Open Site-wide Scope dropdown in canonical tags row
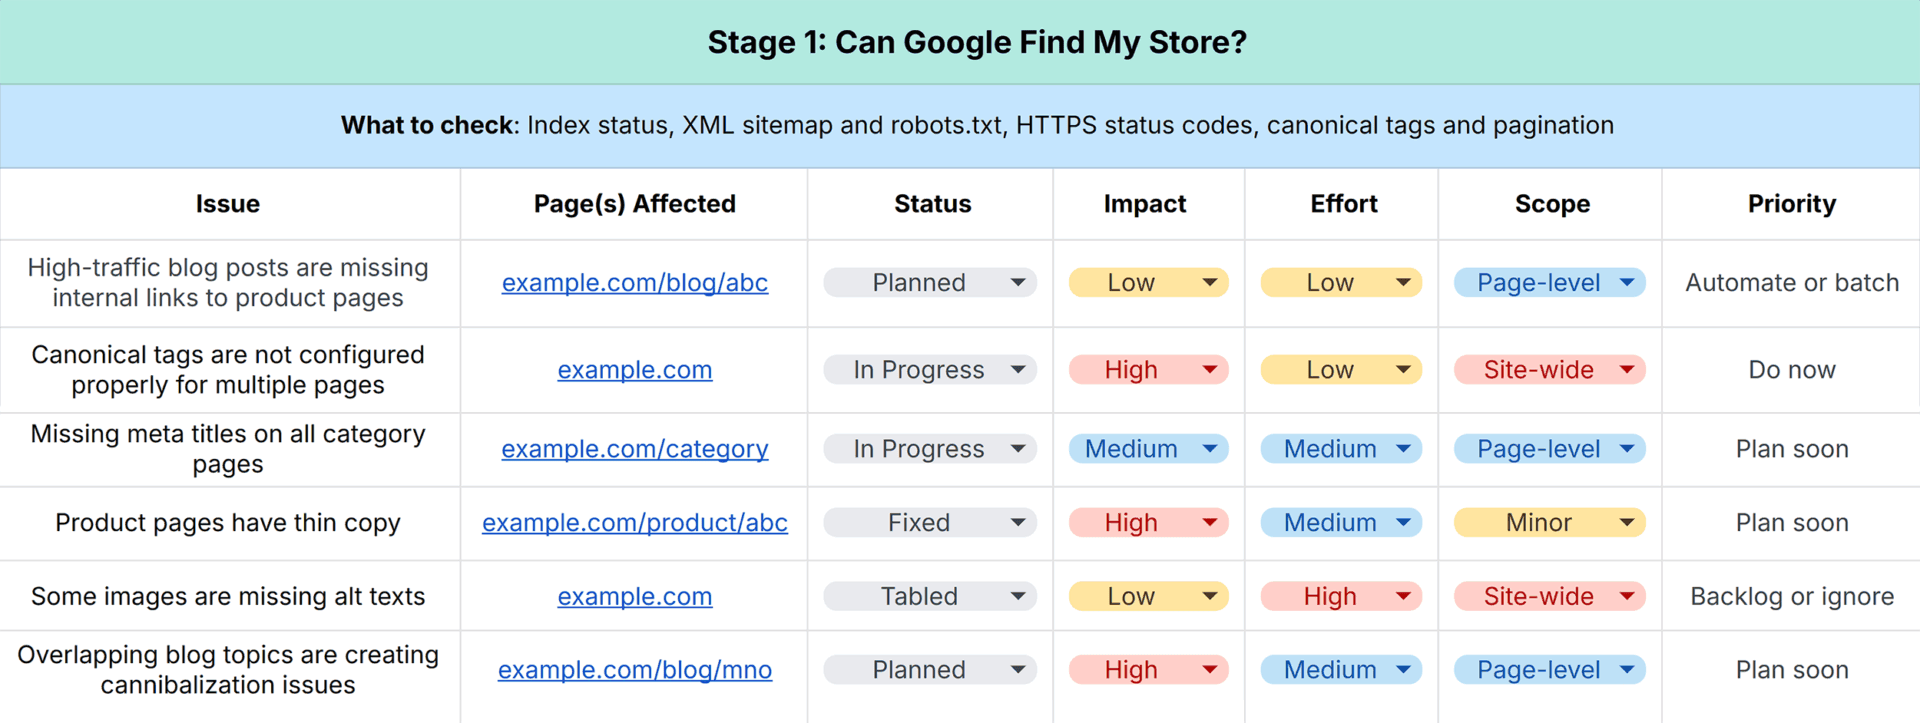Screen dimensions: 1920x723 (x=1550, y=370)
